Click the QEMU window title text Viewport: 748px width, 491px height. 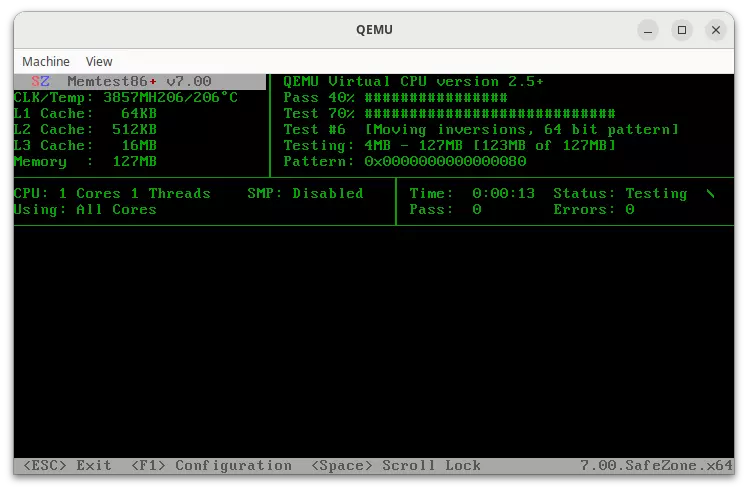pos(374,29)
